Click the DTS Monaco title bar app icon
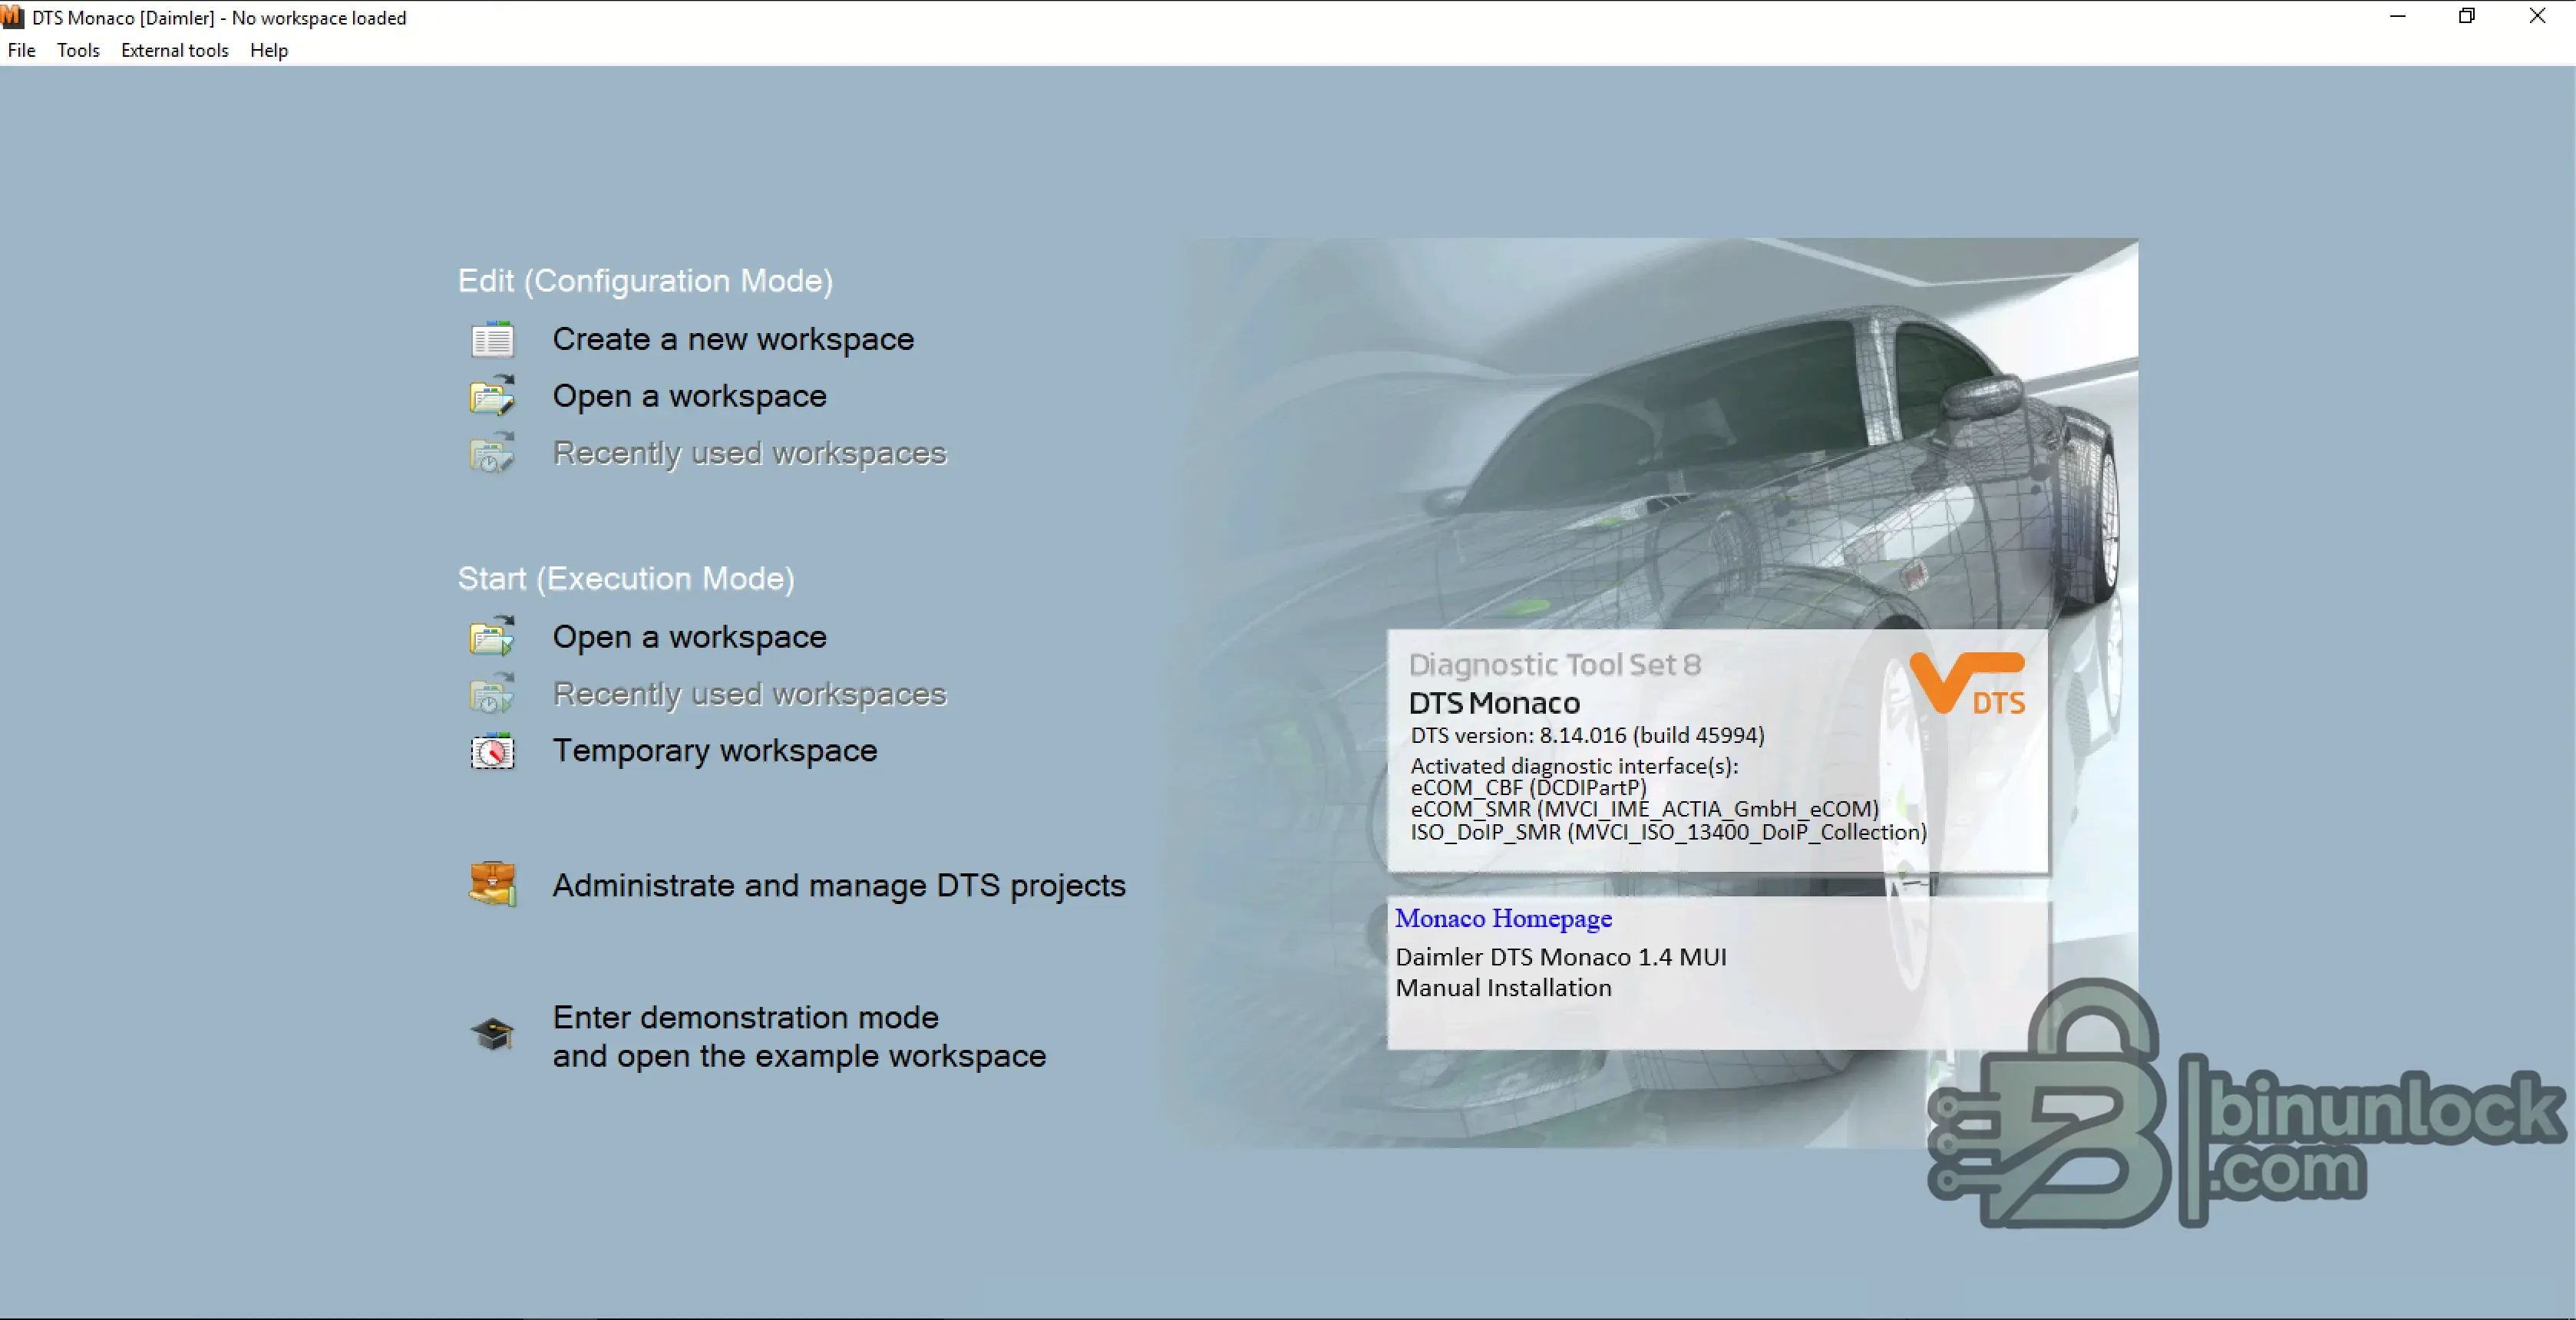 [x=12, y=17]
